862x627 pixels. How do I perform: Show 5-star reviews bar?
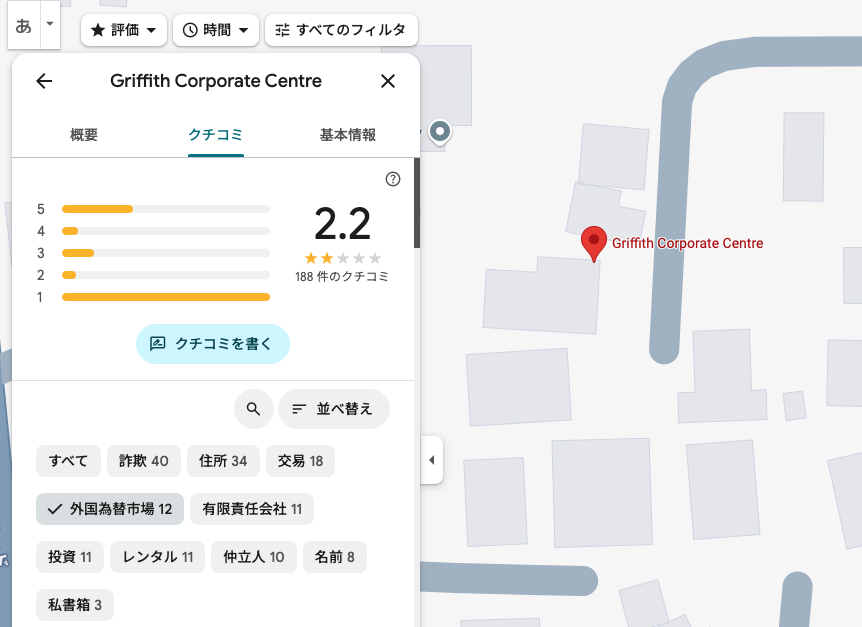click(166, 209)
